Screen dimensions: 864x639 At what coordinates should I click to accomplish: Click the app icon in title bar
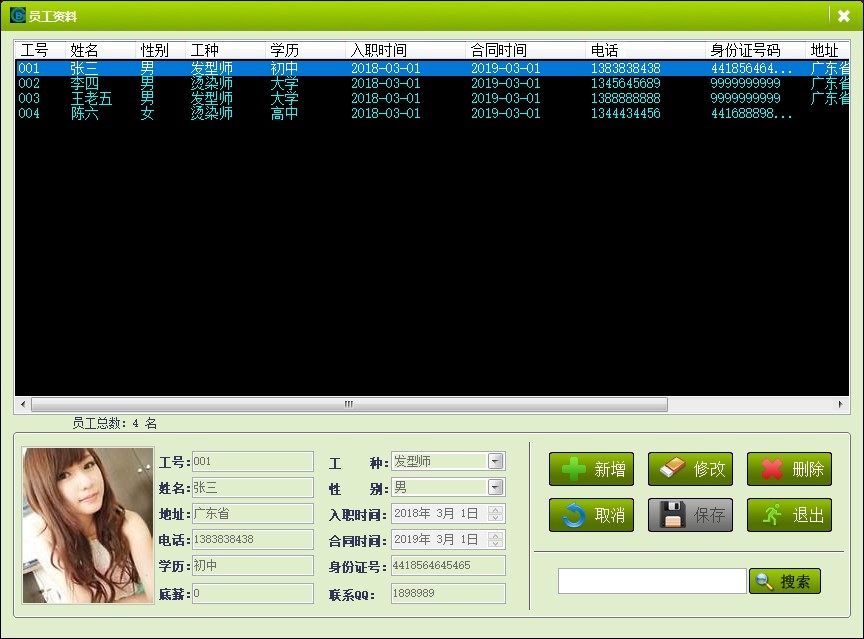click(x=17, y=16)
